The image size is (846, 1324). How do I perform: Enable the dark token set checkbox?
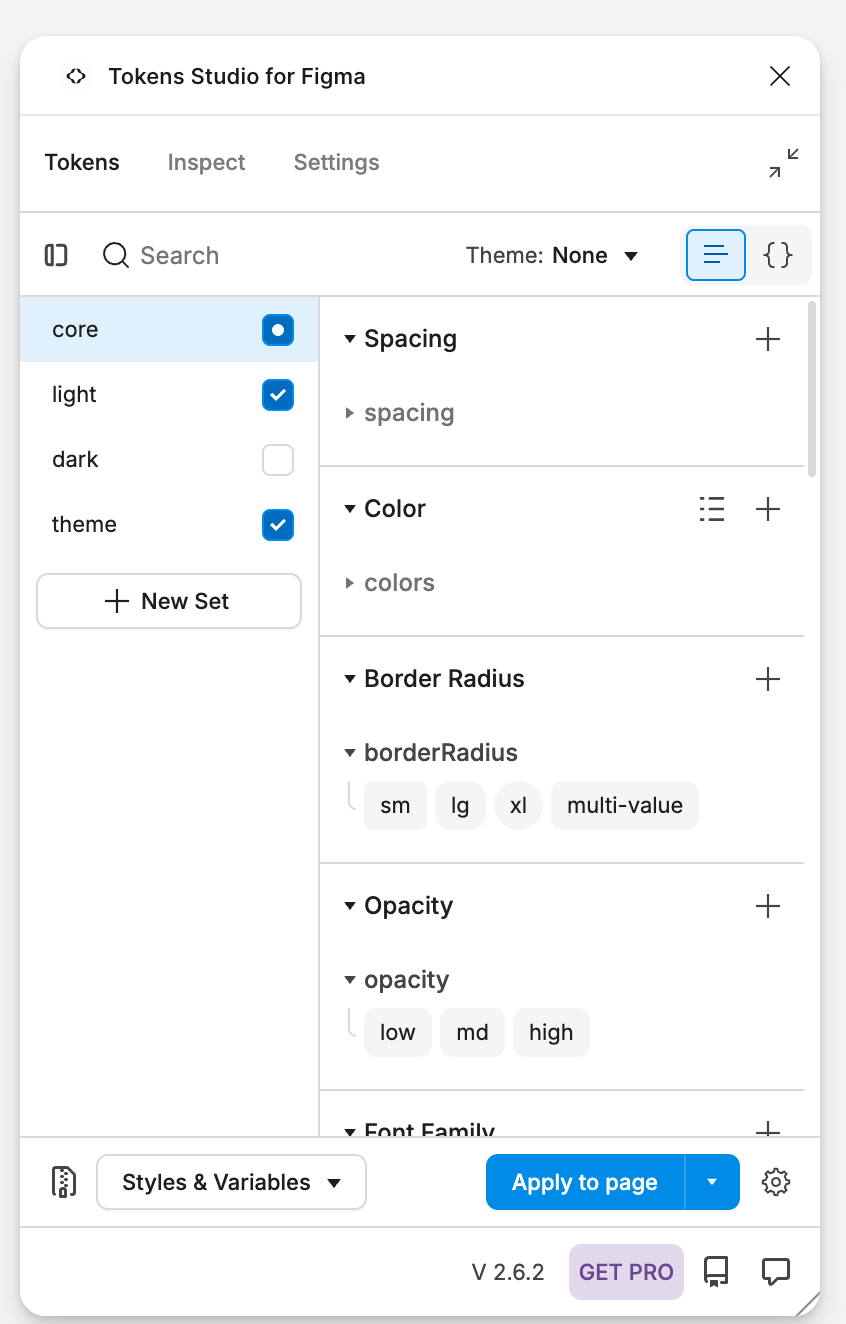[x=277, y=460]
